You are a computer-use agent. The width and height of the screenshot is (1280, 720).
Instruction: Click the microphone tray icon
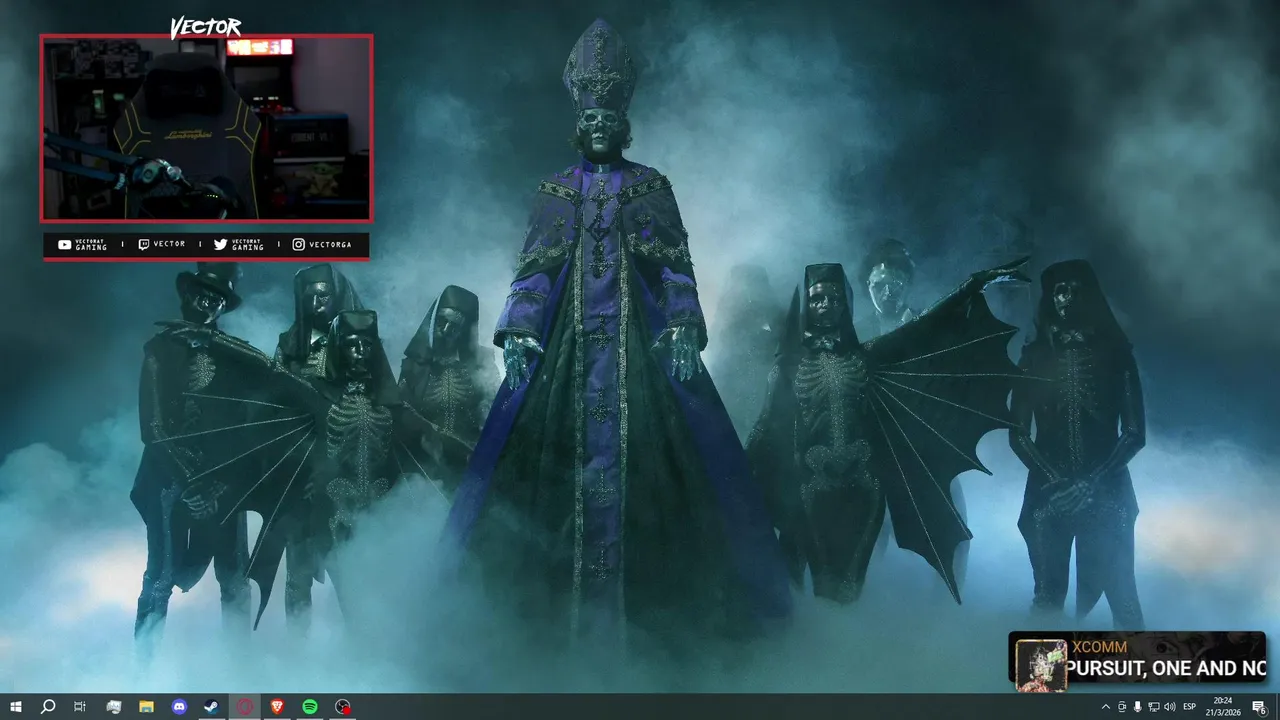click(1138, 707)
